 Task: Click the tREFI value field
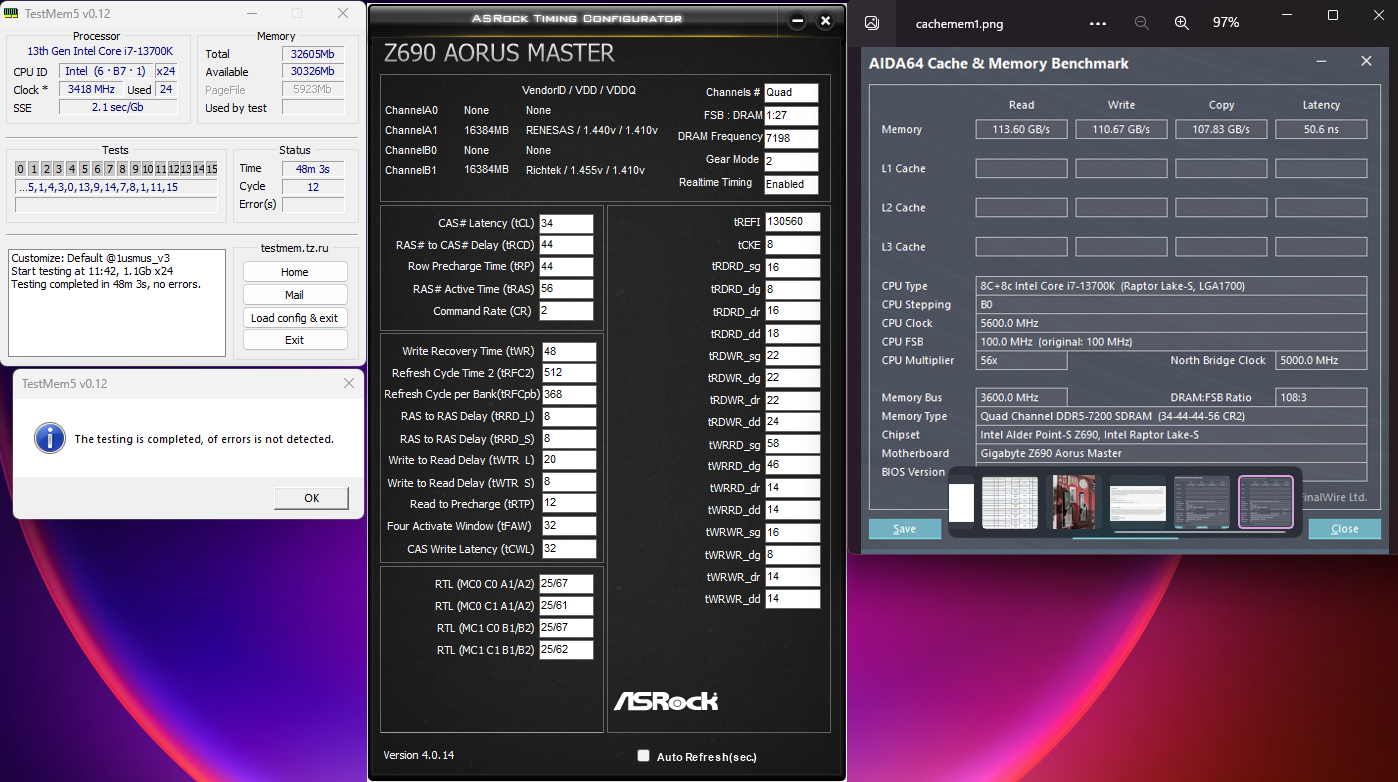pos(792,222)
